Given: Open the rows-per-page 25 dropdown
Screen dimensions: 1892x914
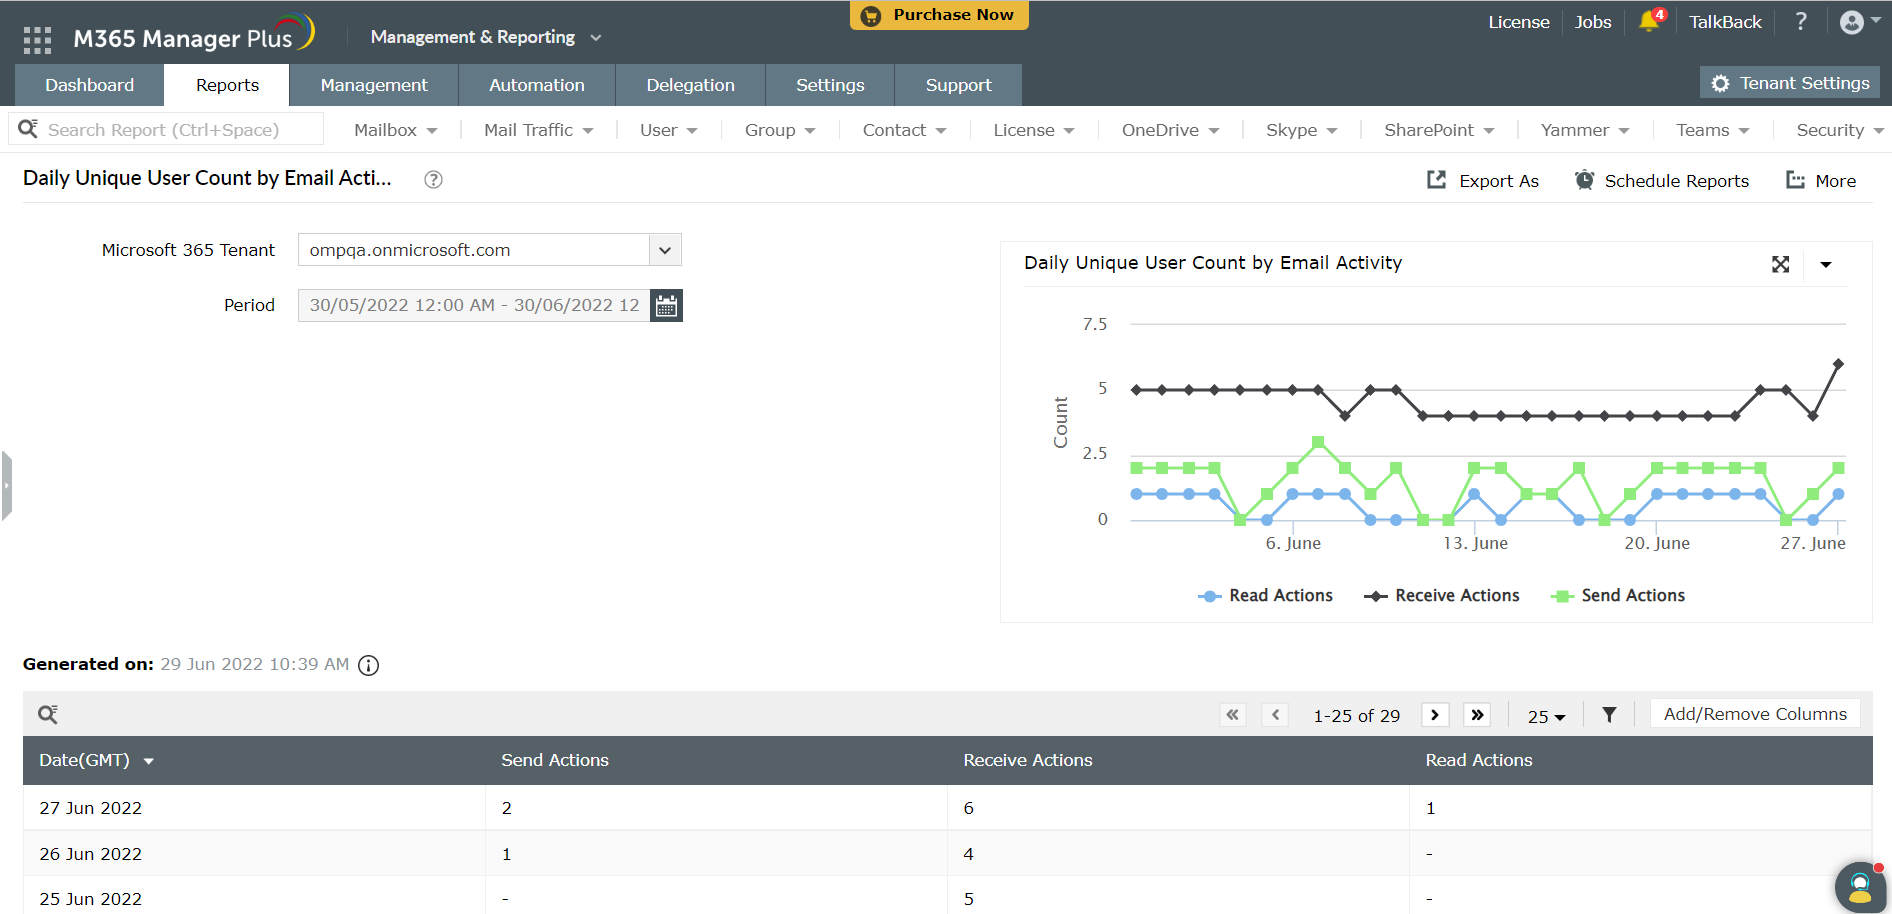Looking at the screenshot, I should pyautogui.click(x=1546, y=716).
